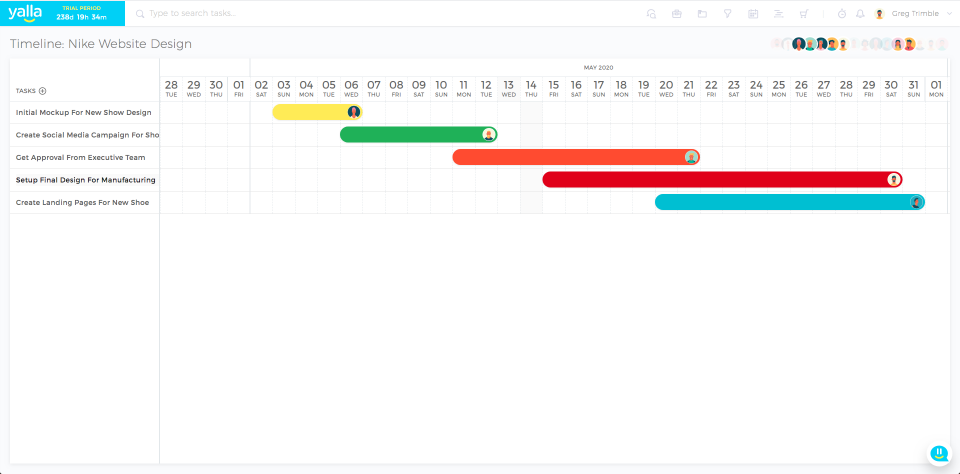Image resolution: width=960 pixels, height=474 pixels.
Task: Click assignee avatar on yellow Initial Mockup bar
Action: click(x=354, y=112)
